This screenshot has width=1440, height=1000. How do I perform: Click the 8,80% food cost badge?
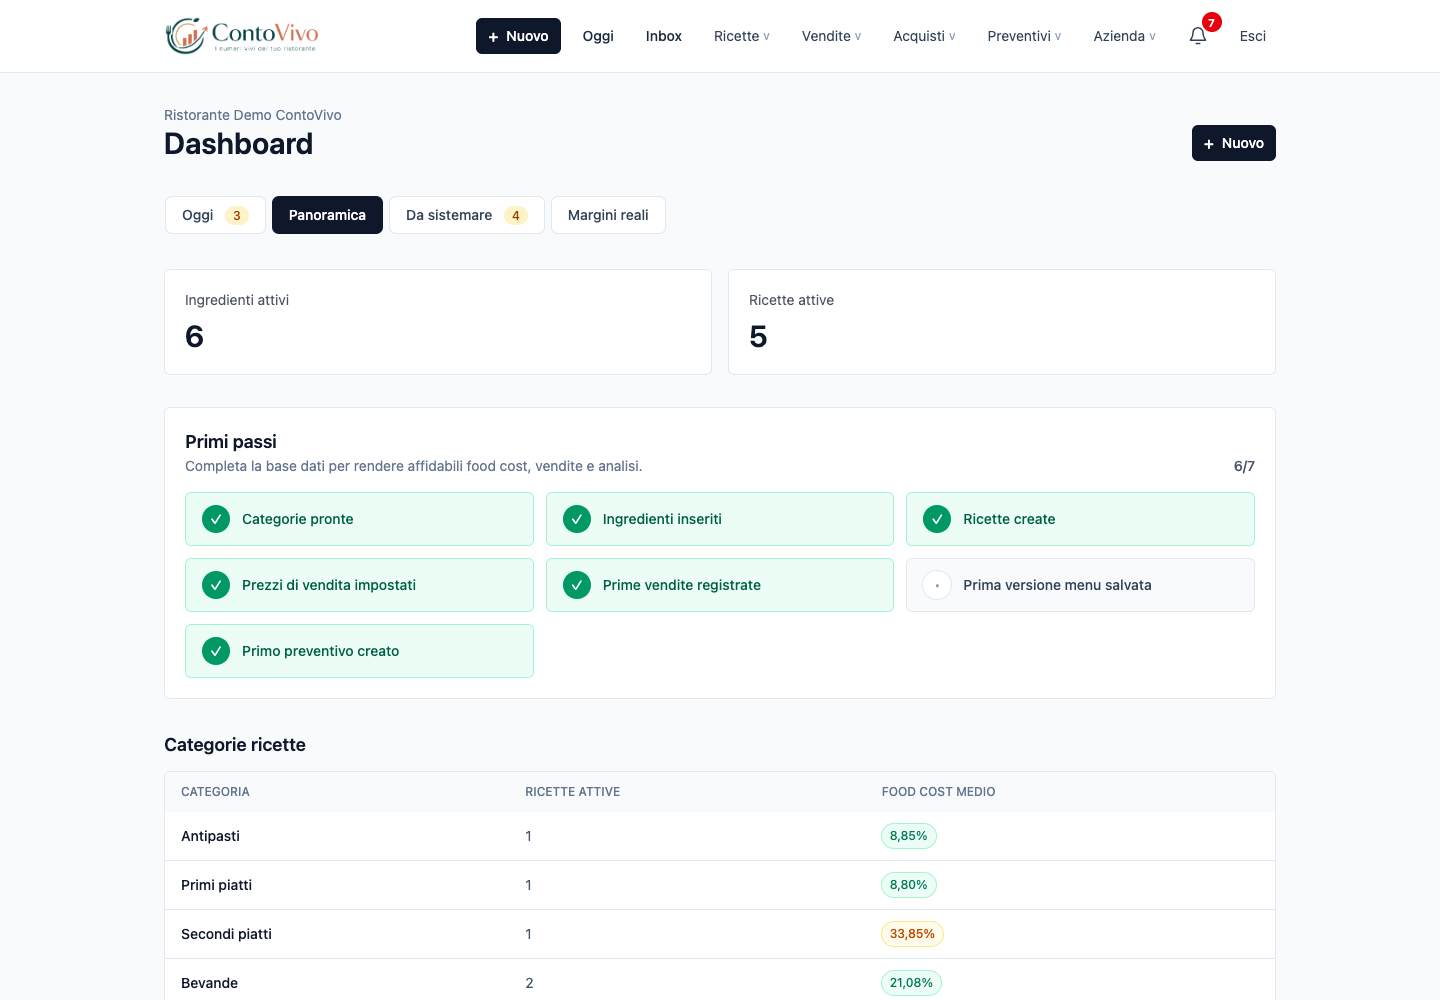pos(908,885)
